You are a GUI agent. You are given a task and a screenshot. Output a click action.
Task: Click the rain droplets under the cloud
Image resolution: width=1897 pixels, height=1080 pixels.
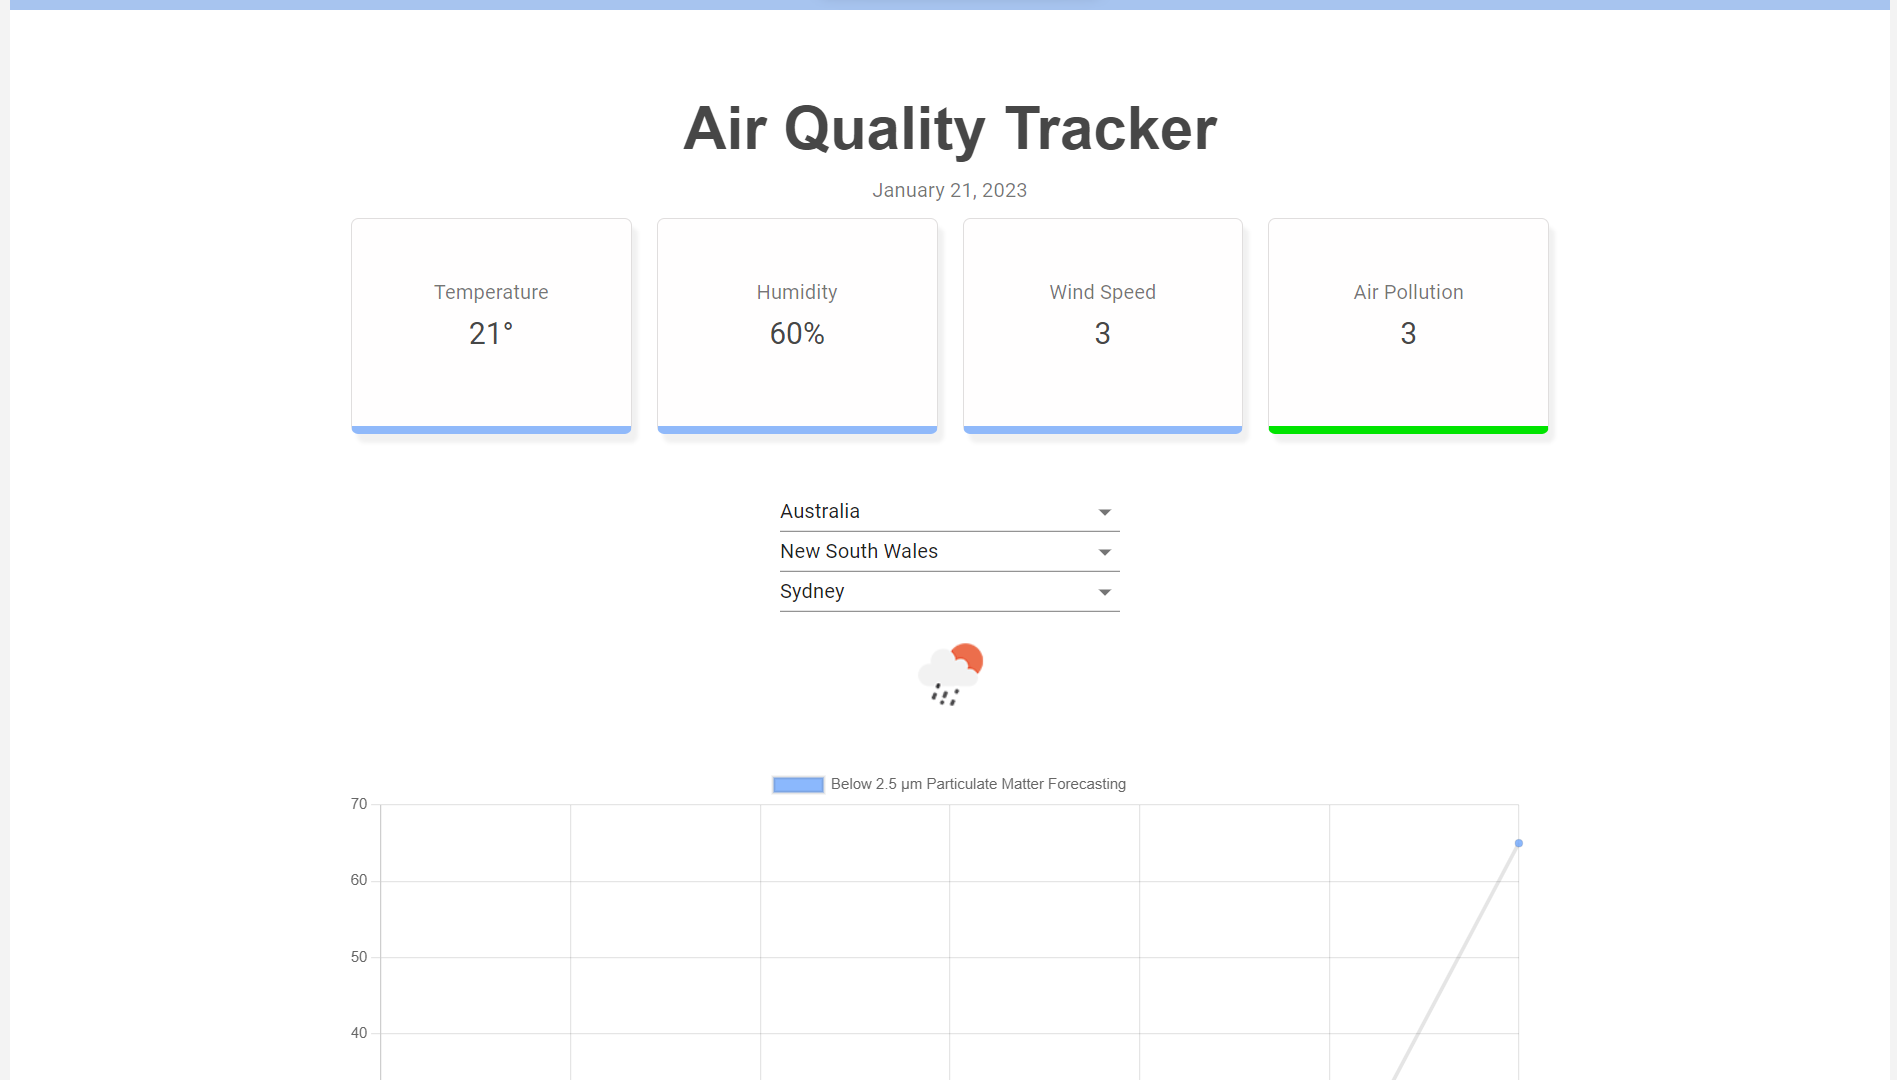(946, 697)
